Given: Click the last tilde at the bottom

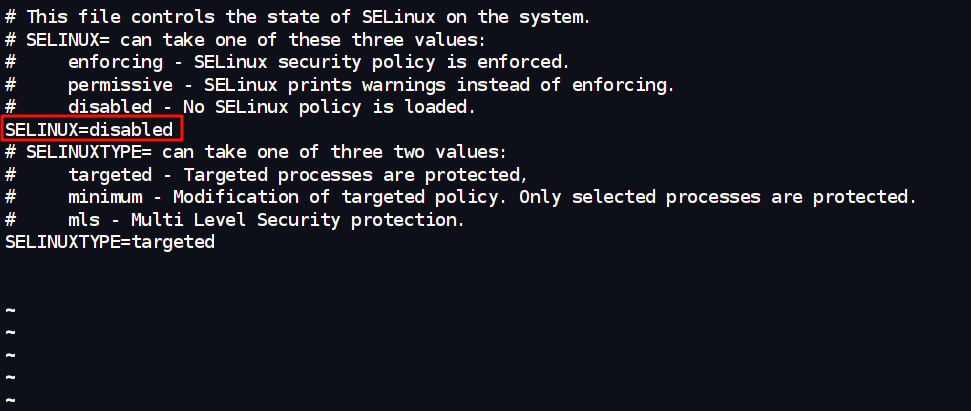Looking at the screenshot, I should pos(10,400).
